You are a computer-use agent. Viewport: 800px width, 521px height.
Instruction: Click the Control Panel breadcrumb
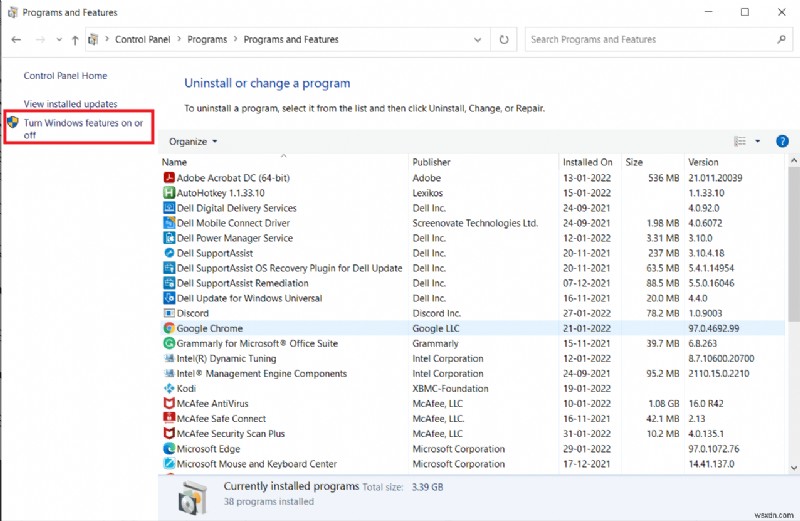[x=143, y=39]
